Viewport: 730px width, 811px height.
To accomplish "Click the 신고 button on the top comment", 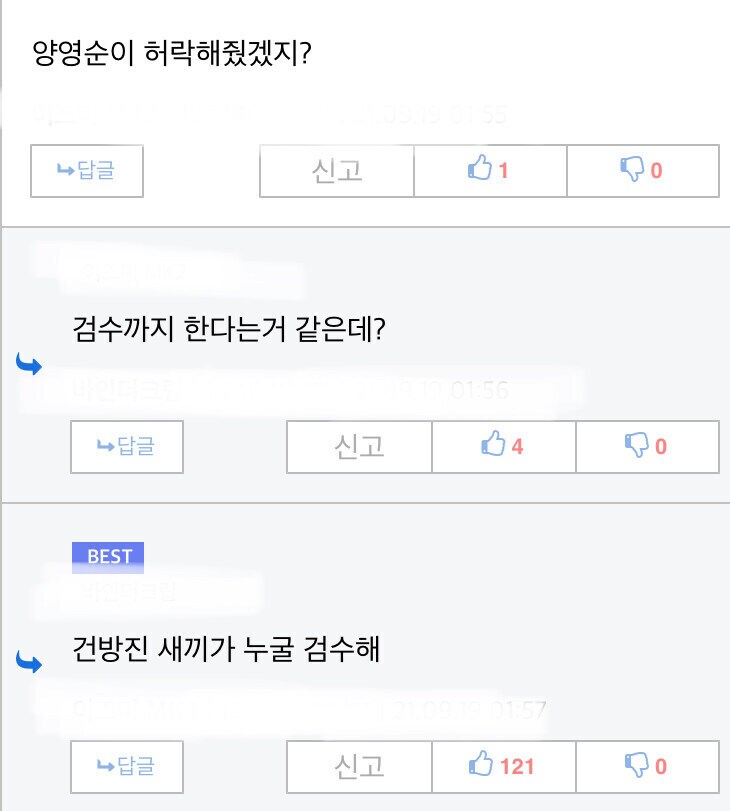I will tap(335, 170).
